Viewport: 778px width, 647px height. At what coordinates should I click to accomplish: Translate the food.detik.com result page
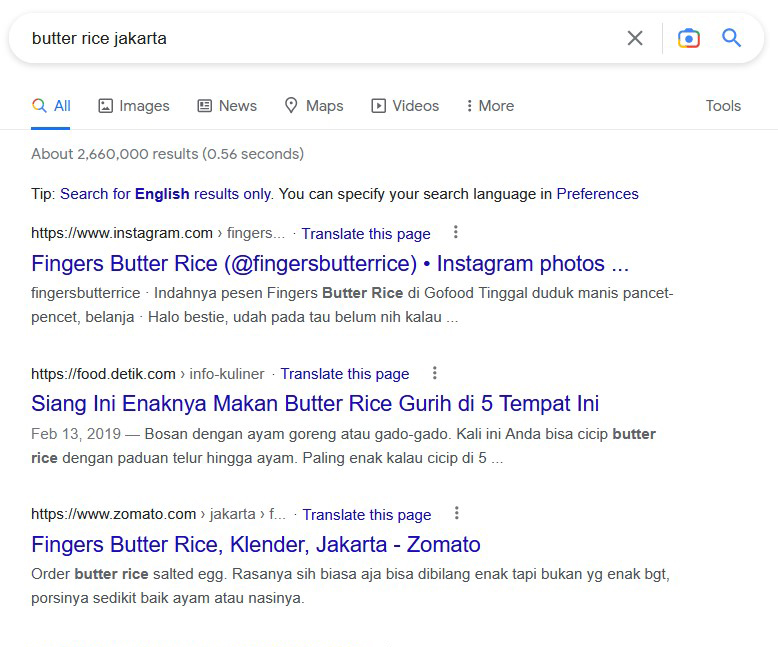click(345, 374)
